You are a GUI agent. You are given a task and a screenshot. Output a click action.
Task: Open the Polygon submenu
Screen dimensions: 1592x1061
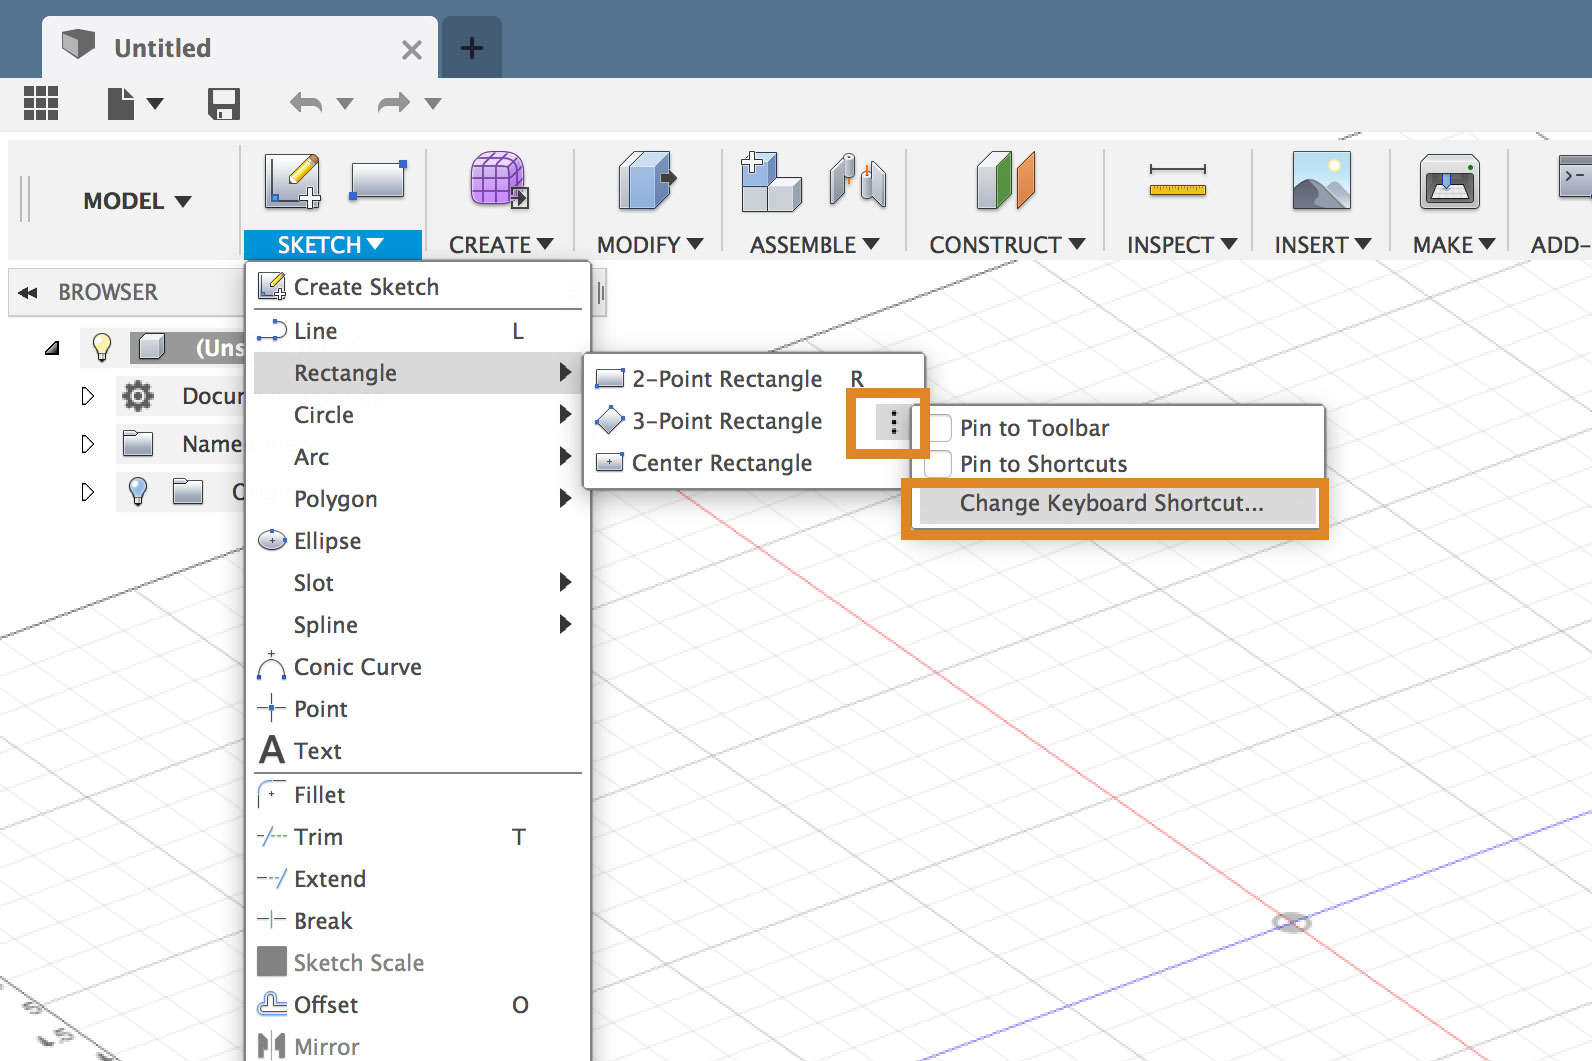[418, 499]
